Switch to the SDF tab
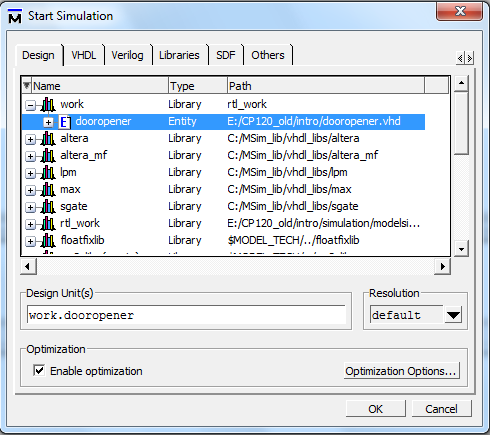 click(226, 55)
